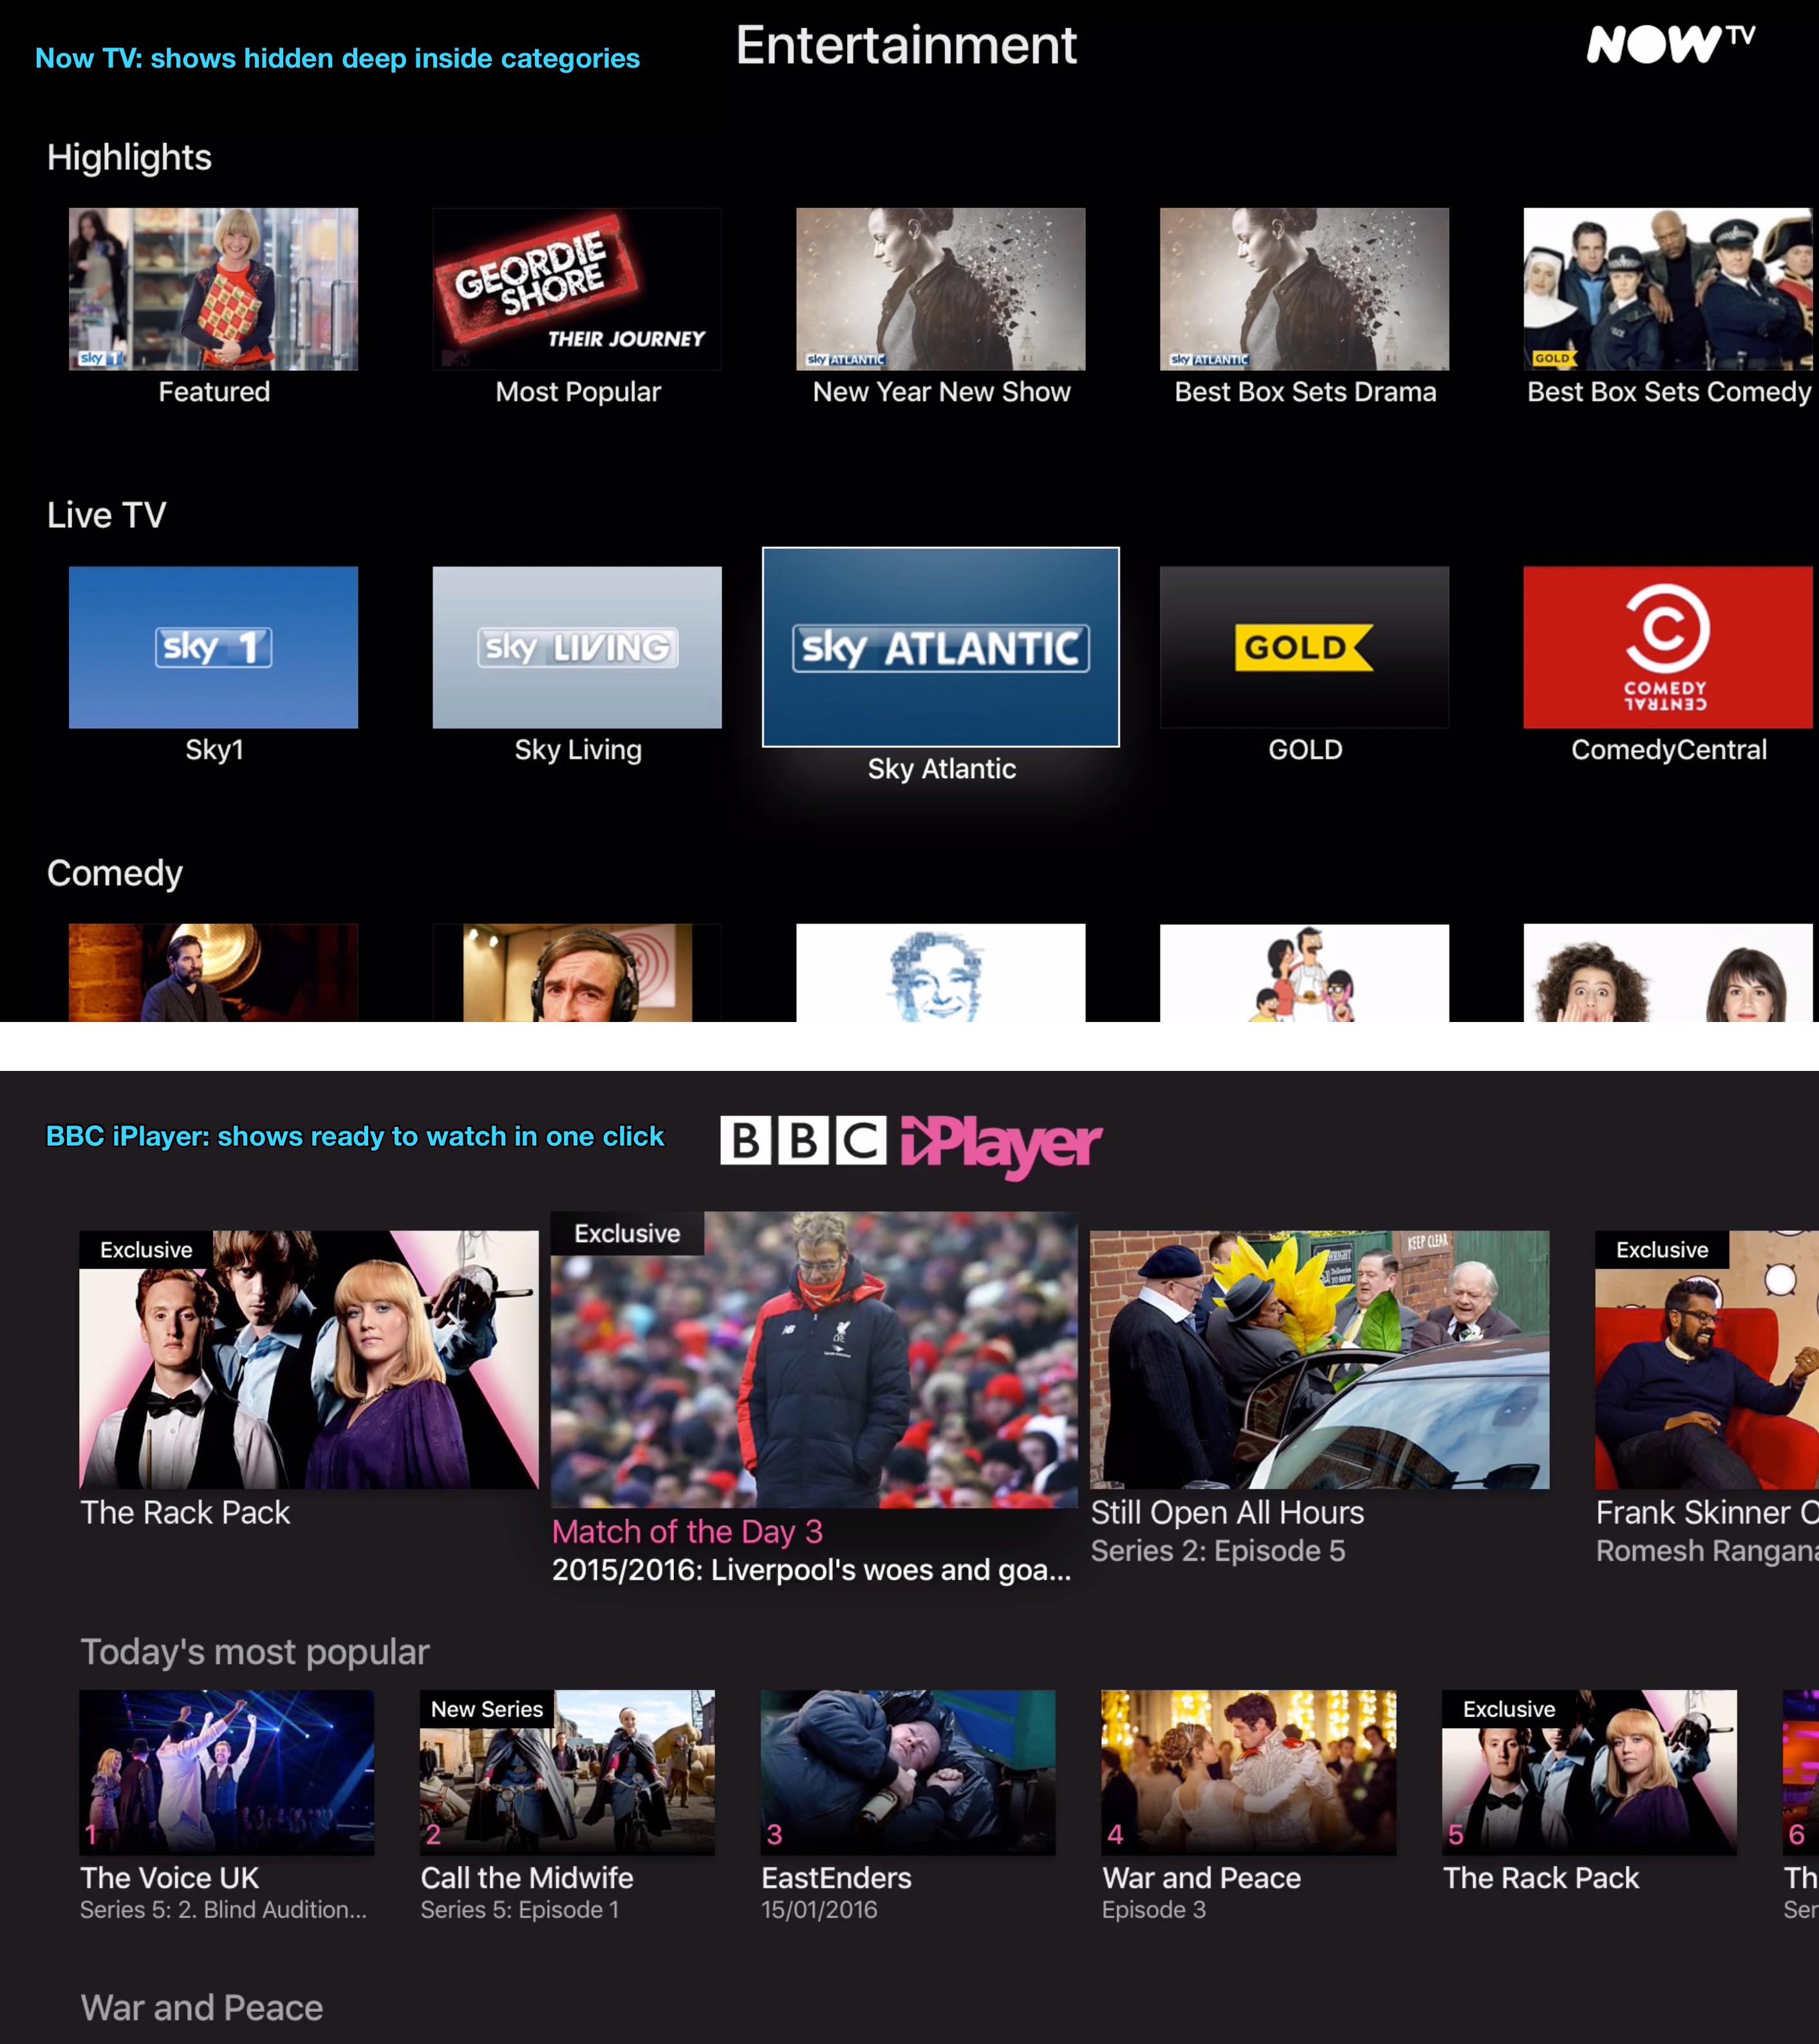Screen dimensions: 1819x2044
Task: Open the Sky Living channel tile
Action: [x=577, y=647]
